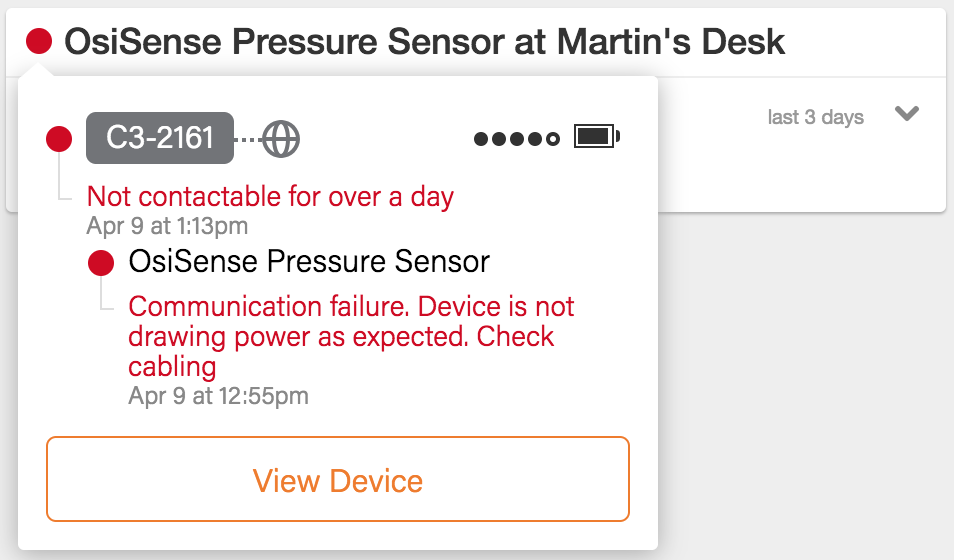Click the "Apr 9 at 1:13pm" timestamp
Image resolution: width=954 pixels, height=560 pixels.
(167, 225)
